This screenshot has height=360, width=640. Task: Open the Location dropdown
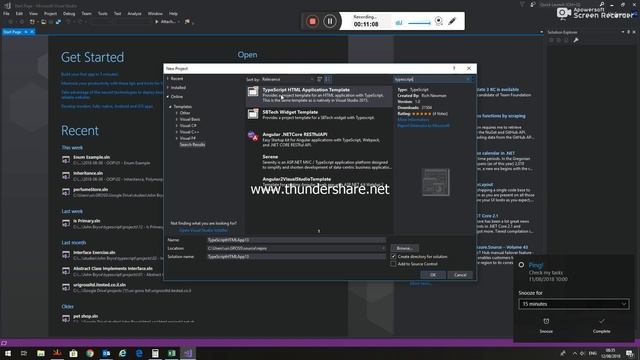coord(383,248)
